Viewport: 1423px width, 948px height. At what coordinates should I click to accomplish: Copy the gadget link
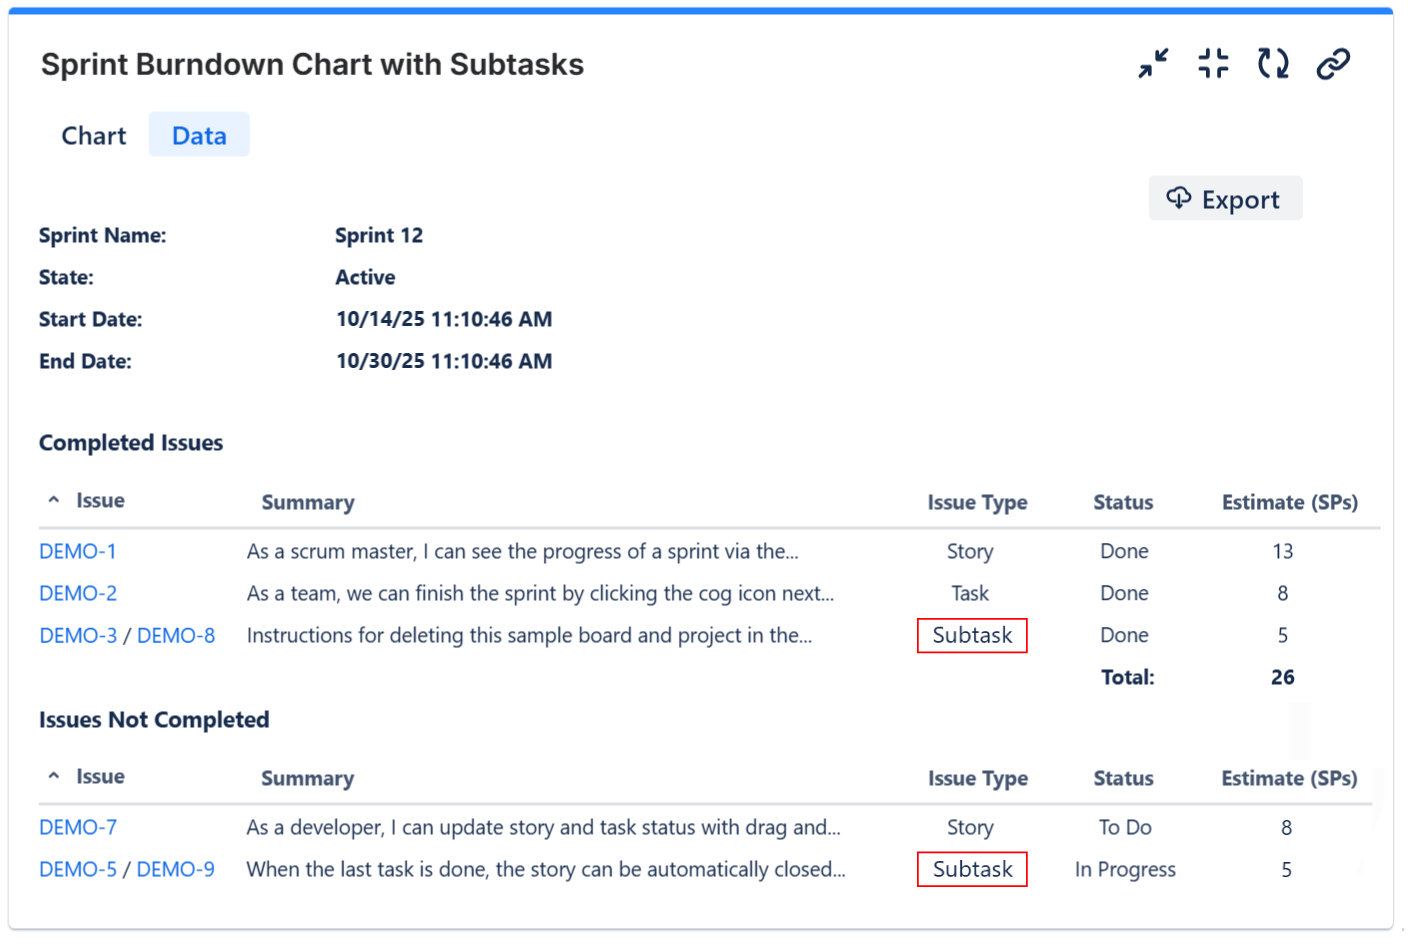1334,62
